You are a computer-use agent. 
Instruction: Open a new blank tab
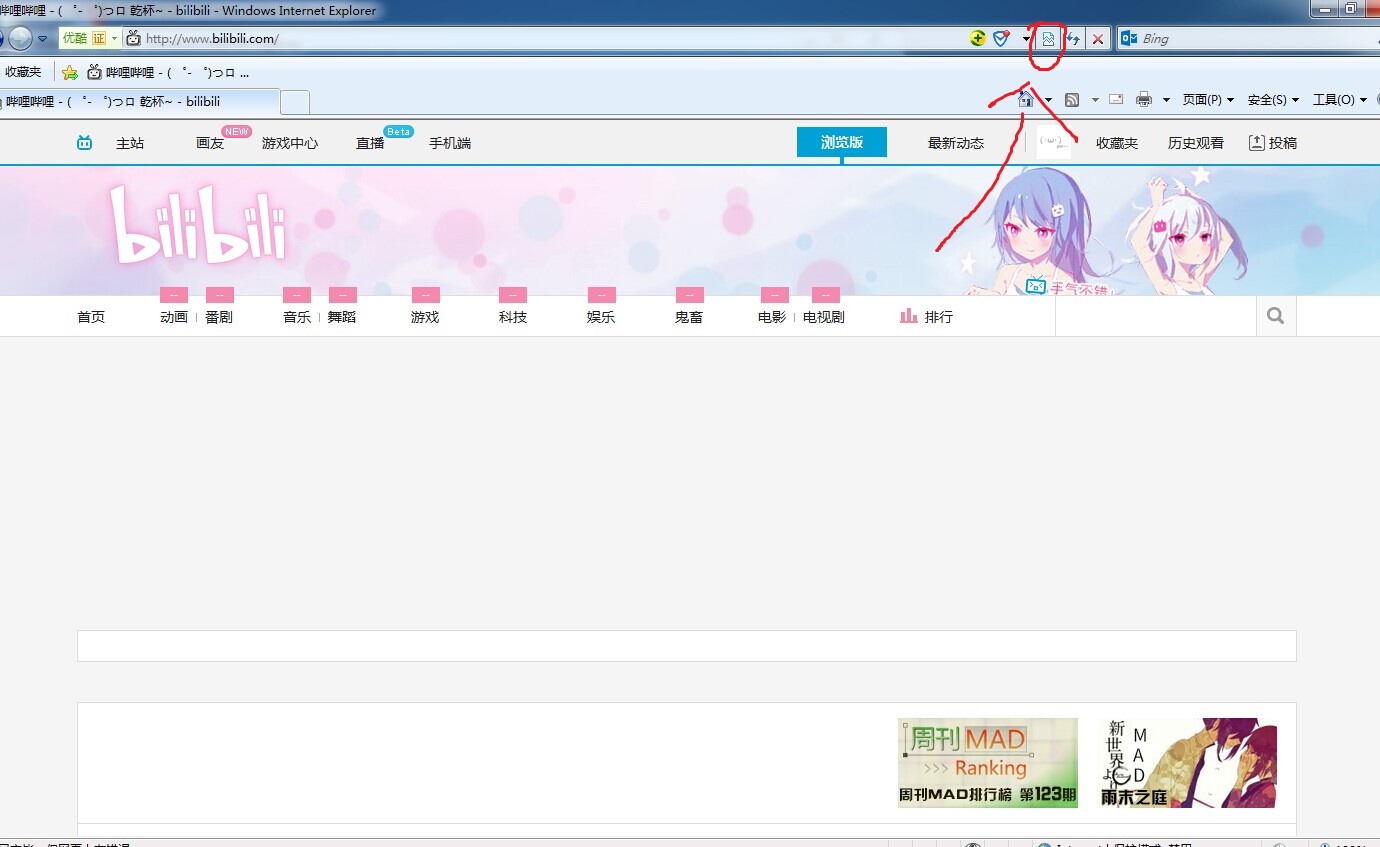pos(295,102)
